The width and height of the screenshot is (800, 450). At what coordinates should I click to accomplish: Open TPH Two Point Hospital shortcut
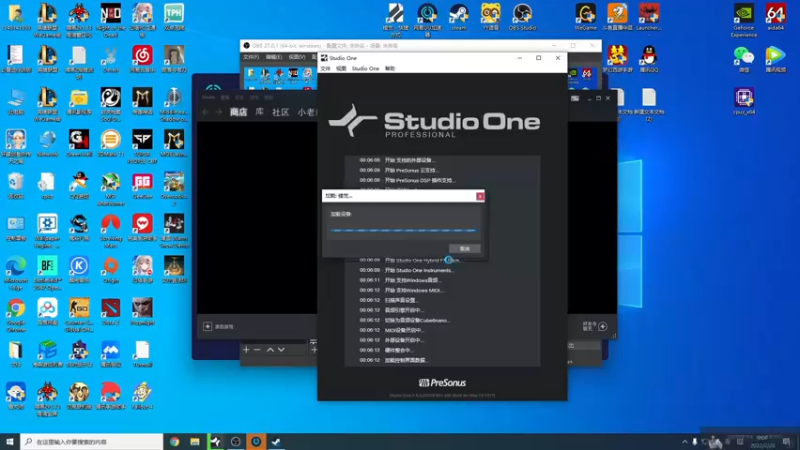click(174, 16)
